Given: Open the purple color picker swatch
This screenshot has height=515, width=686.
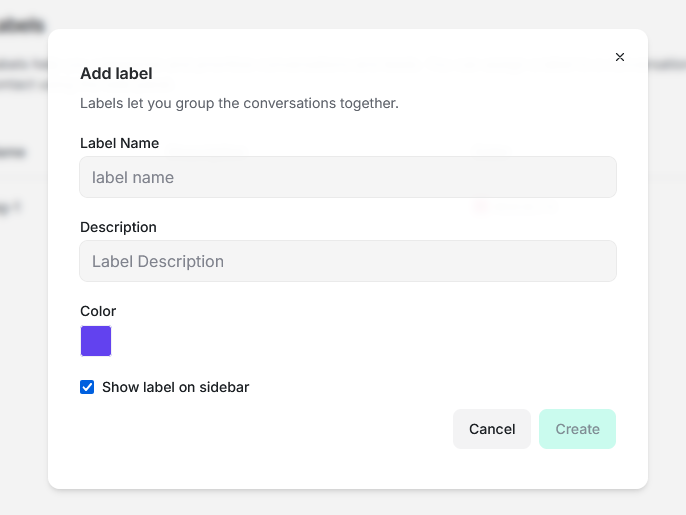Looking at the screenshot, I should coord(96,341).
